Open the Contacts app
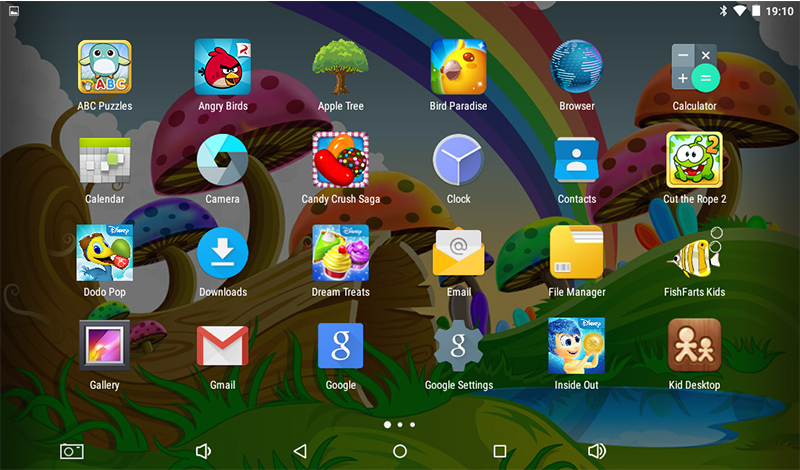Viewport: 800px width, 470px height. click(x=577, y=160)
